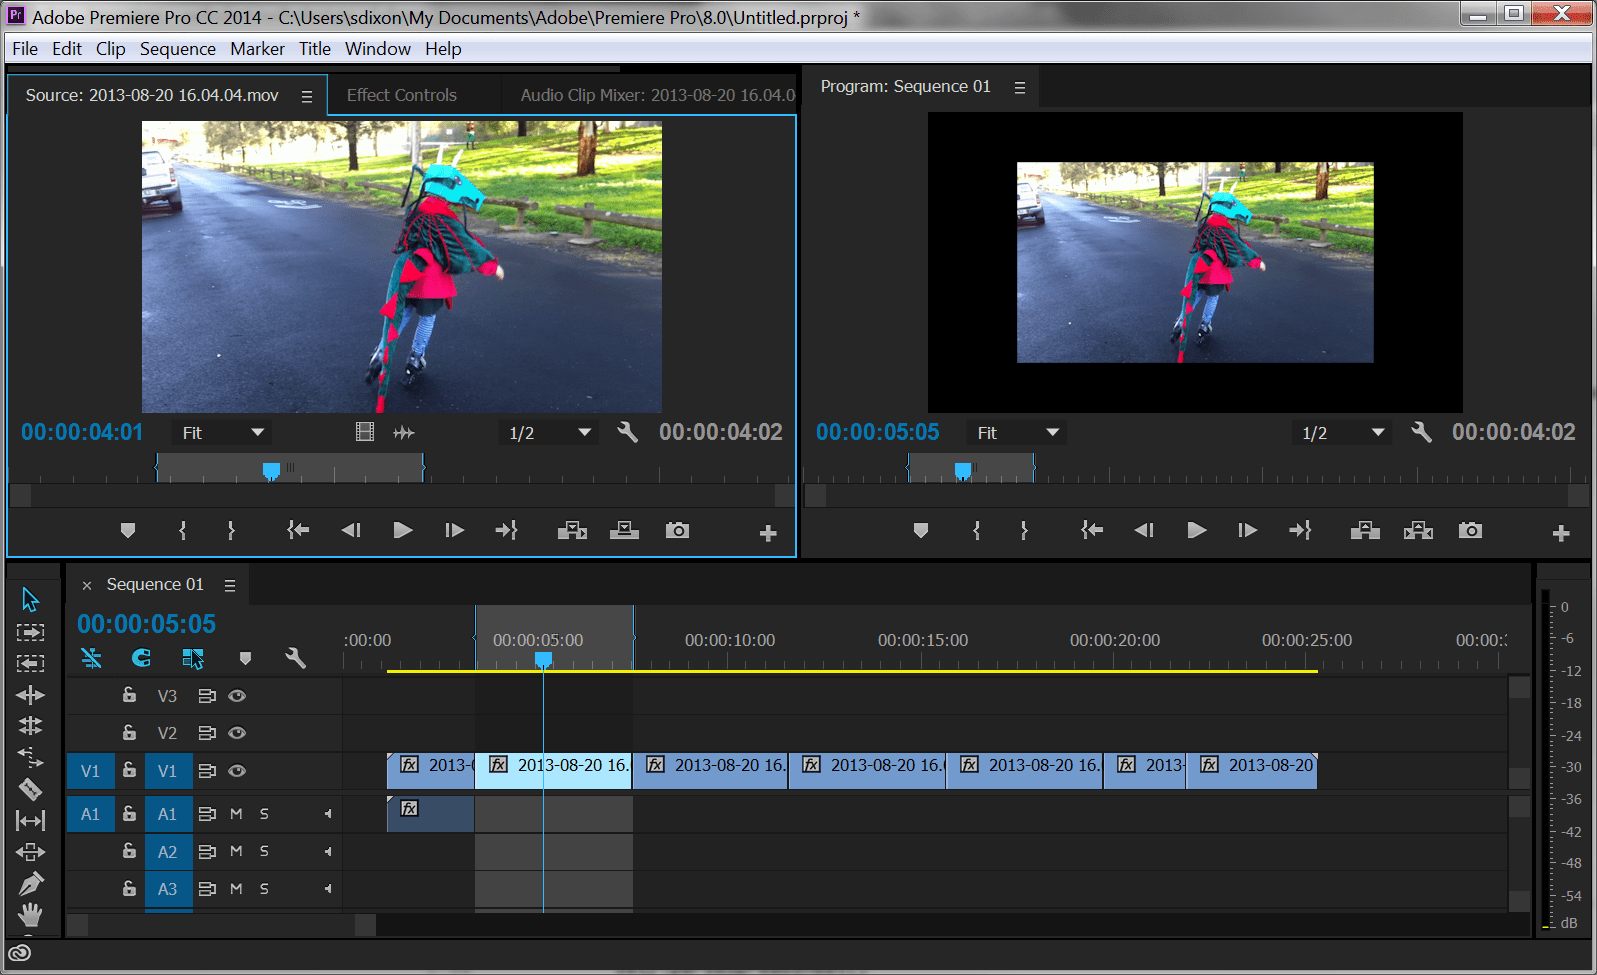Select the Pen tool
1597x975 pixels.
(30, 884)
